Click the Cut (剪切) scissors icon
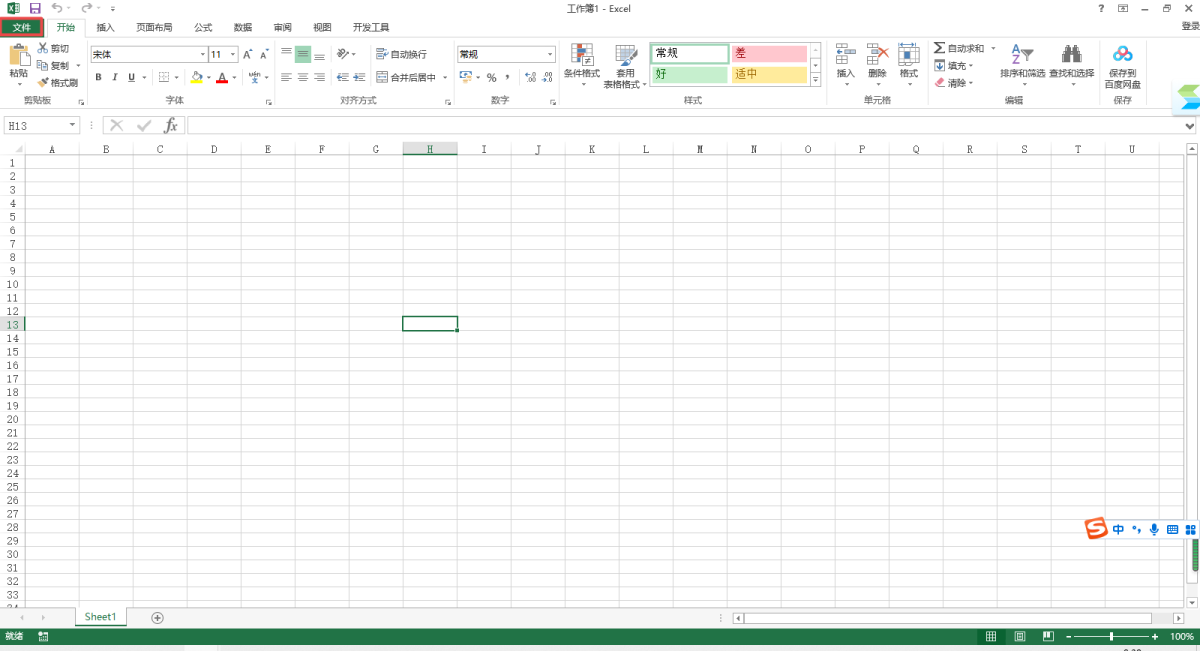 [43, 48]
